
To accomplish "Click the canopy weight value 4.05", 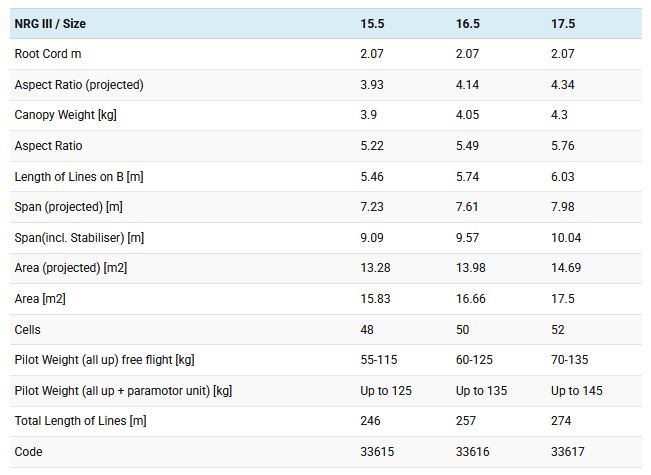I will tap(470, 115).
